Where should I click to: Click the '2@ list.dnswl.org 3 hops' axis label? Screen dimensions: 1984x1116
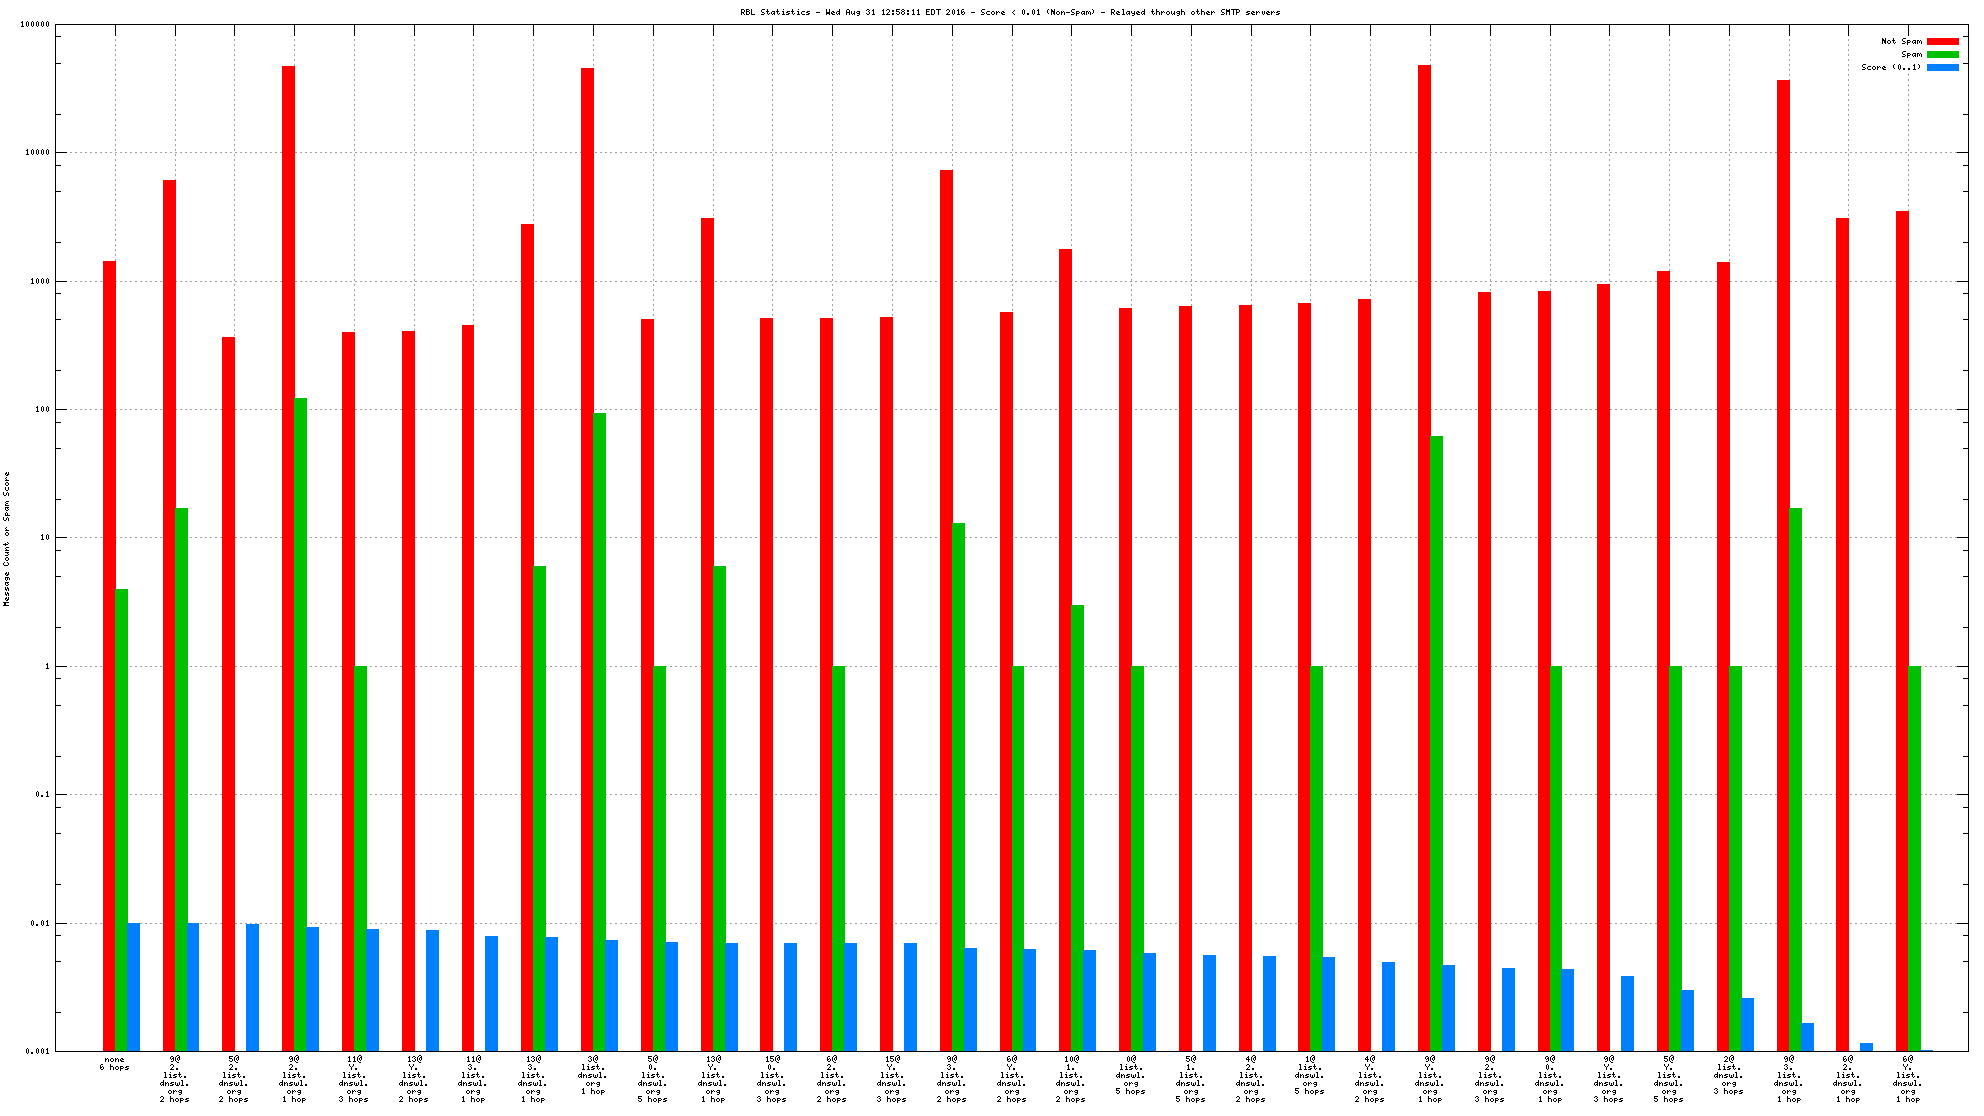(x=1728, y=1075)
